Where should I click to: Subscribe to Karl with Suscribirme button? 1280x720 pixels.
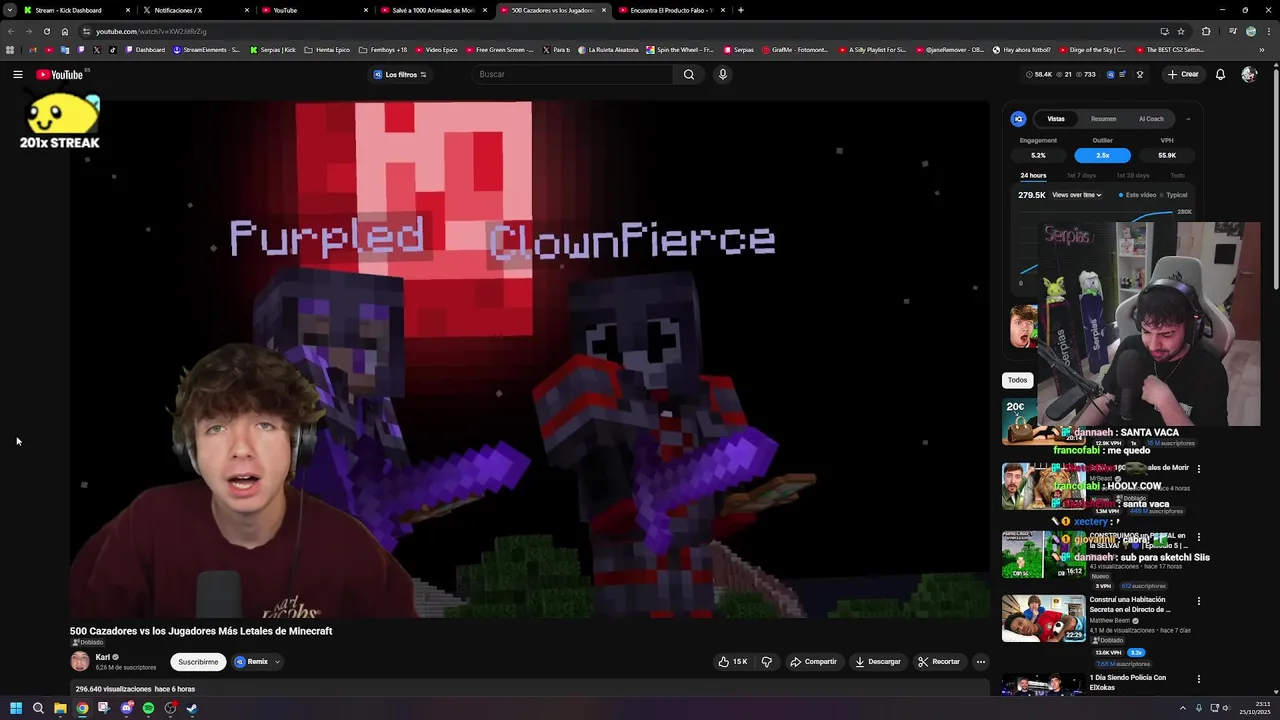tap(198, 662)
